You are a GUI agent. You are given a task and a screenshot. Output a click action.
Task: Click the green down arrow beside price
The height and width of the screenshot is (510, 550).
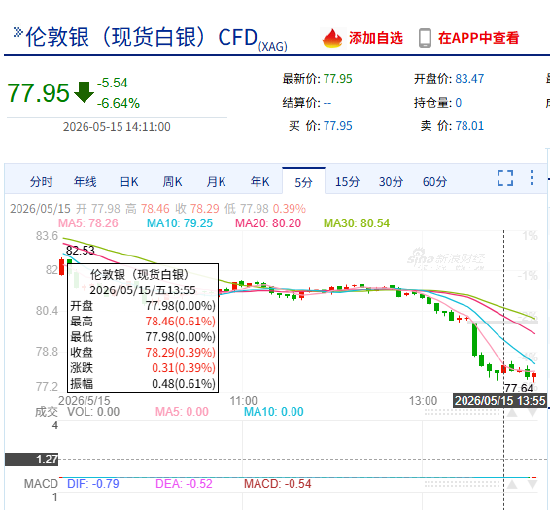pos(84,92)
